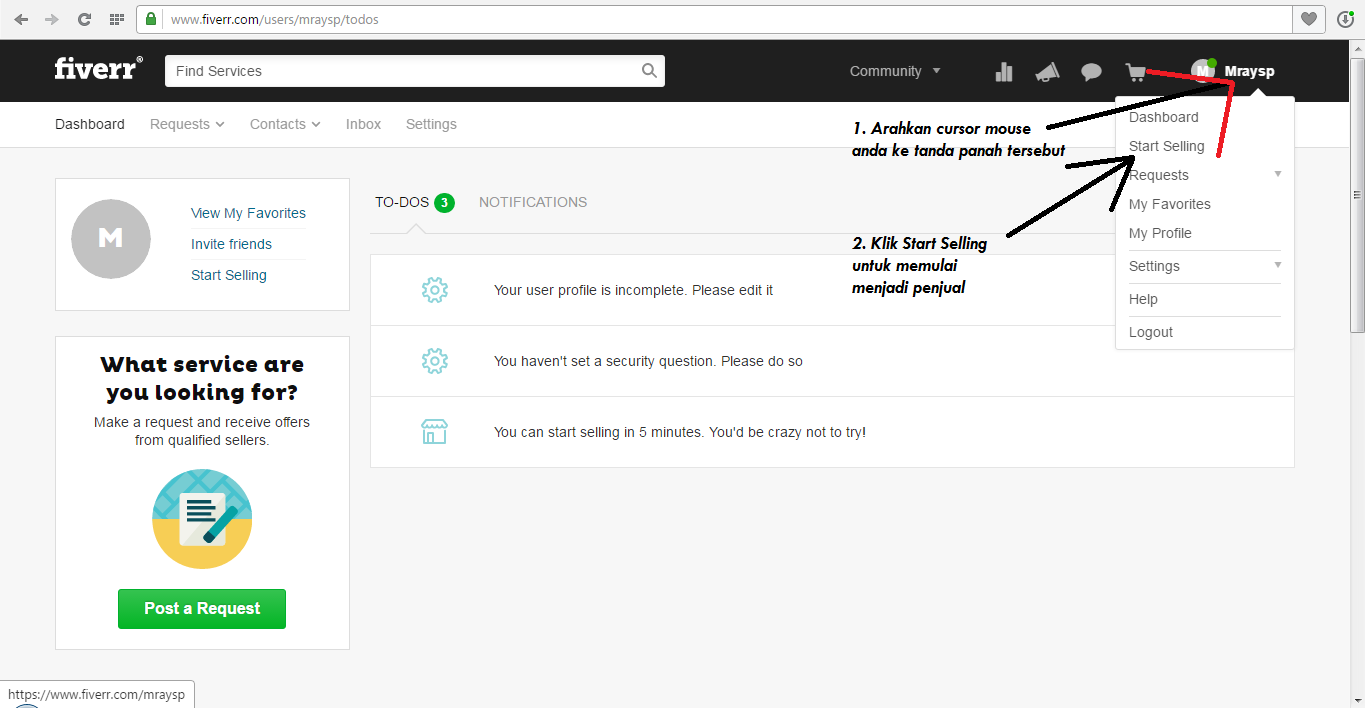Select Start Selling in the user menu
1365x708 pixels.
1166,146
